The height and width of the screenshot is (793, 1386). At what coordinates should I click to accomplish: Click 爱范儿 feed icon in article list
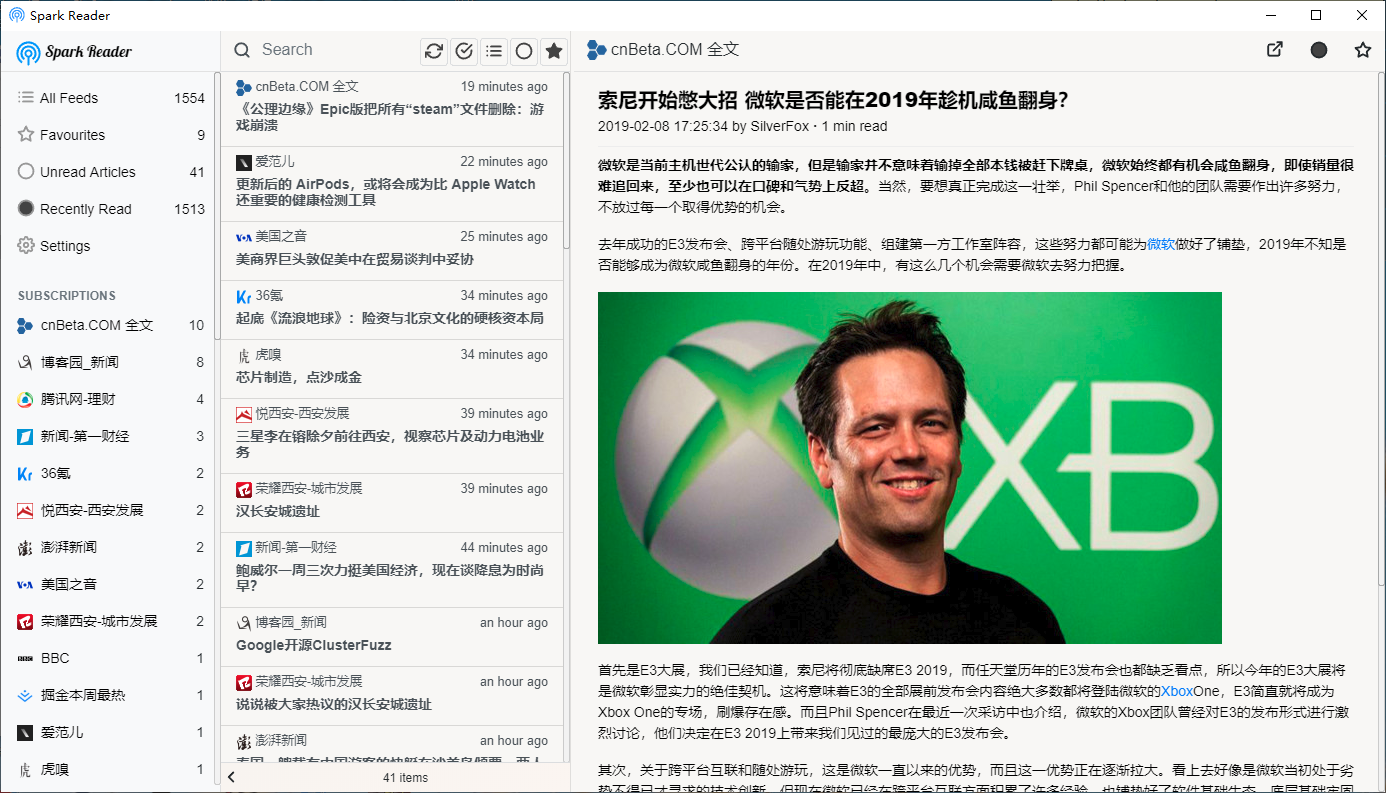point(243,162)
